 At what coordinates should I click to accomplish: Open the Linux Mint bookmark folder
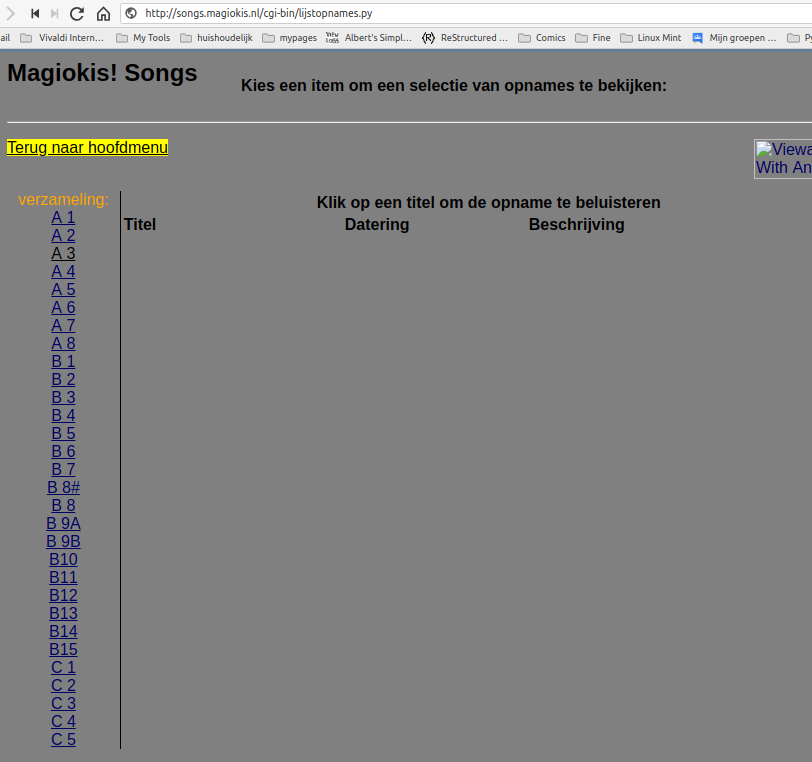tap(651, 38)
